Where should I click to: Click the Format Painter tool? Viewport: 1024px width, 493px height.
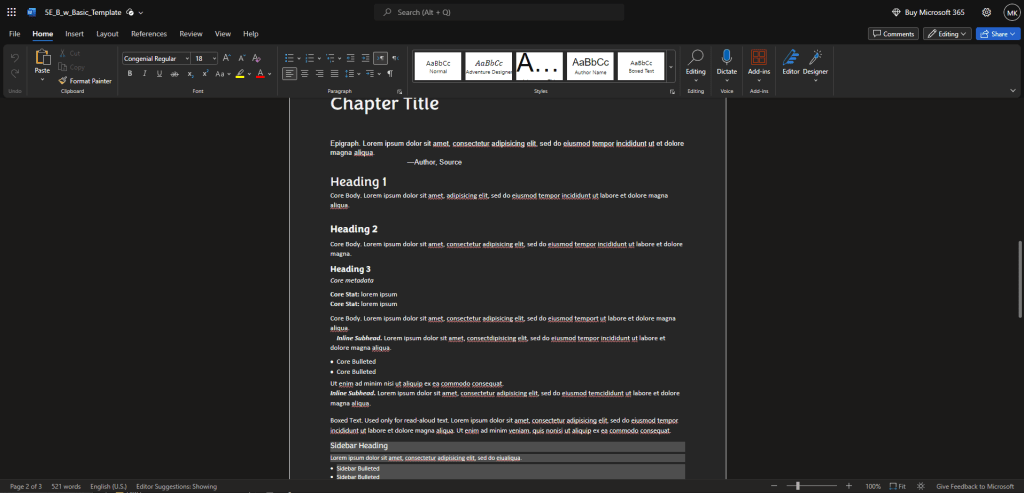[84, 80]
